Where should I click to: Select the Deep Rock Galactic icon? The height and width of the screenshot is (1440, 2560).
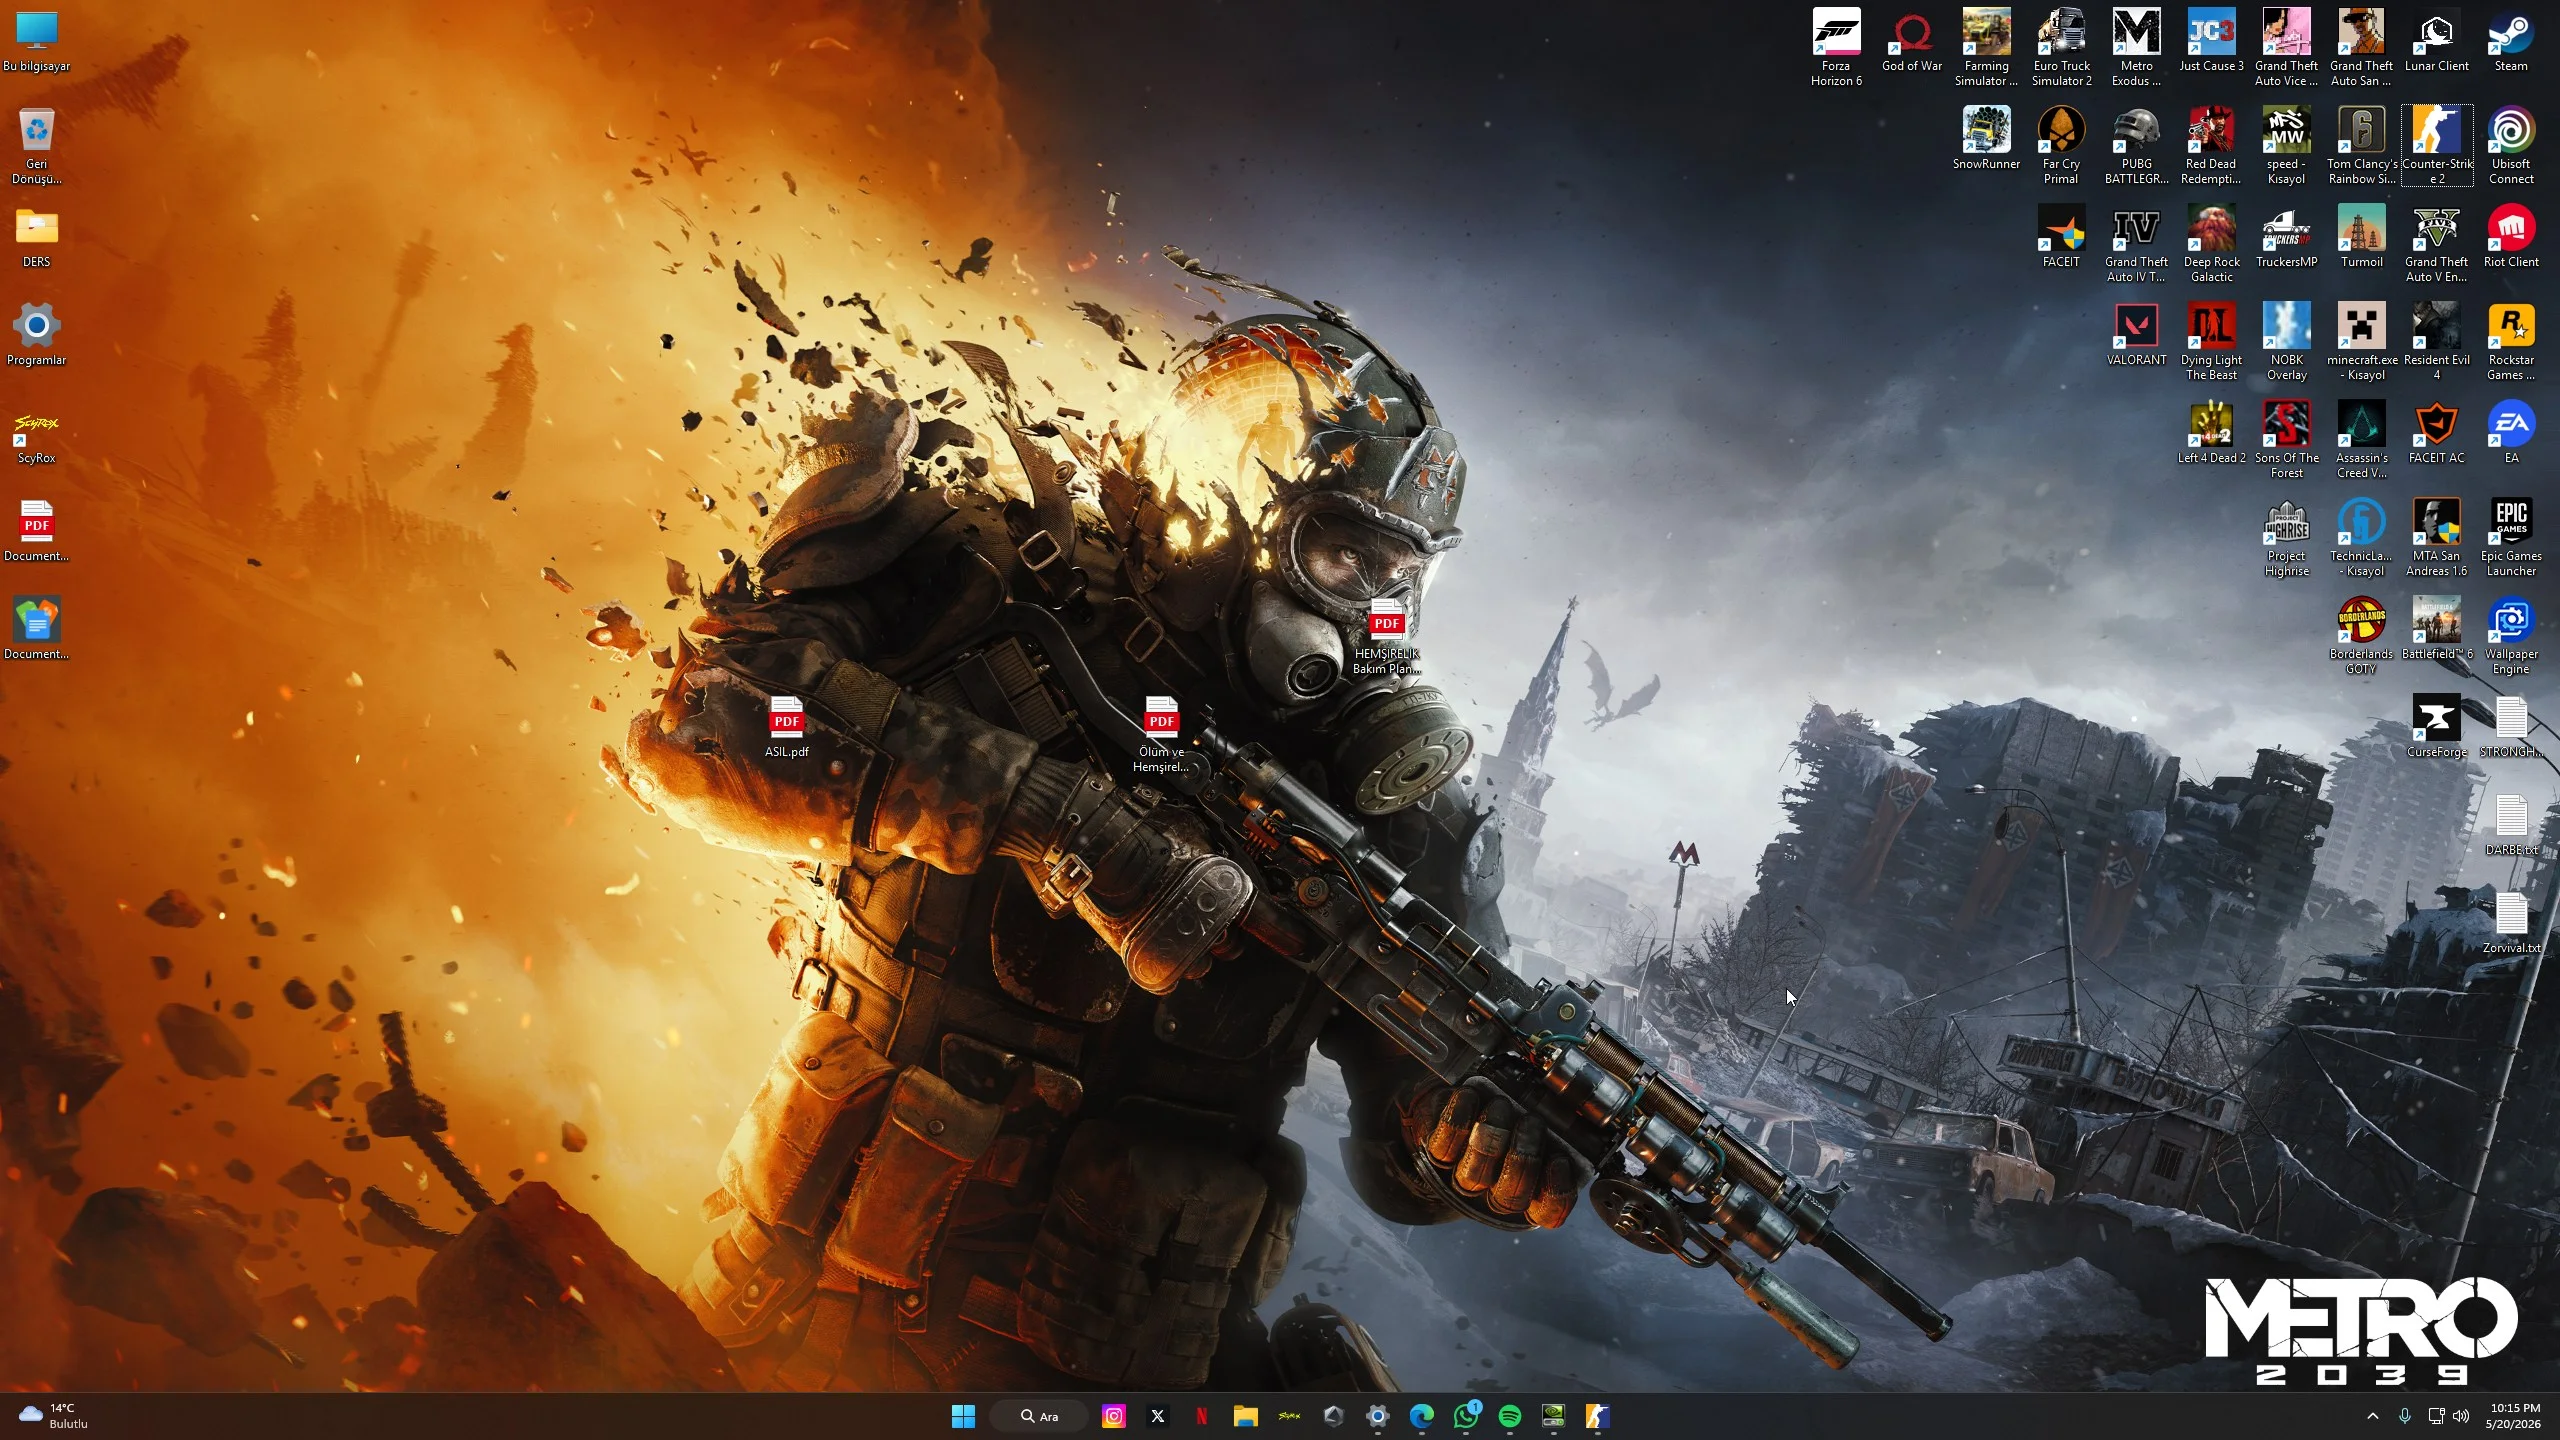pos(2211,243)
